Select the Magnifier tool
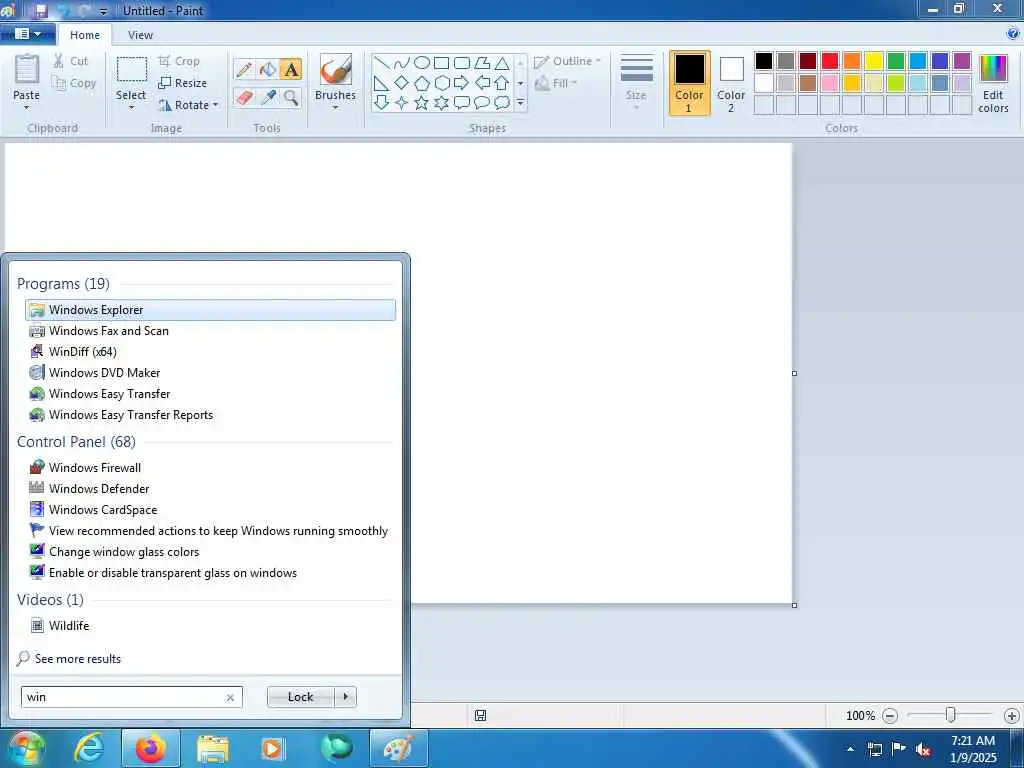 (291, 98)
